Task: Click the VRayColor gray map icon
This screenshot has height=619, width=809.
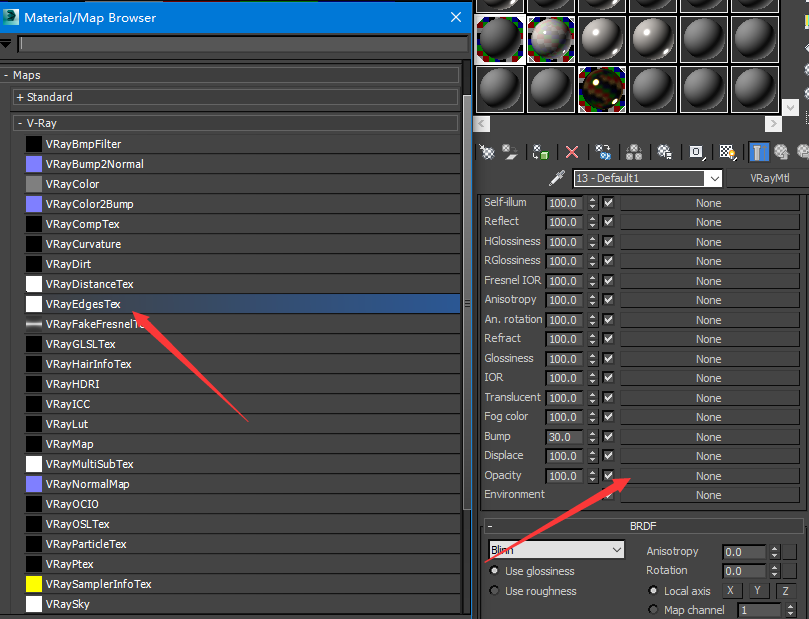Action: pyautogui.click(x=34, y=184)
